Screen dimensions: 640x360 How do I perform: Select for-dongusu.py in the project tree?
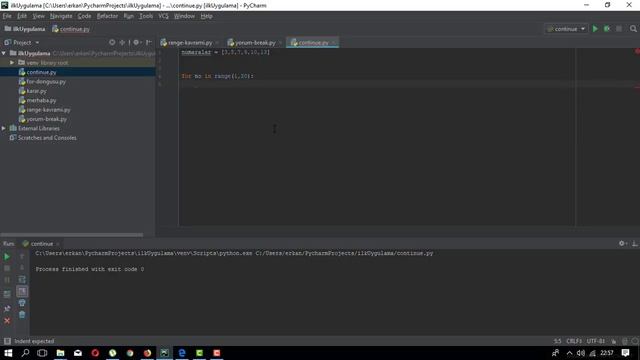click(x=46, y=82)
